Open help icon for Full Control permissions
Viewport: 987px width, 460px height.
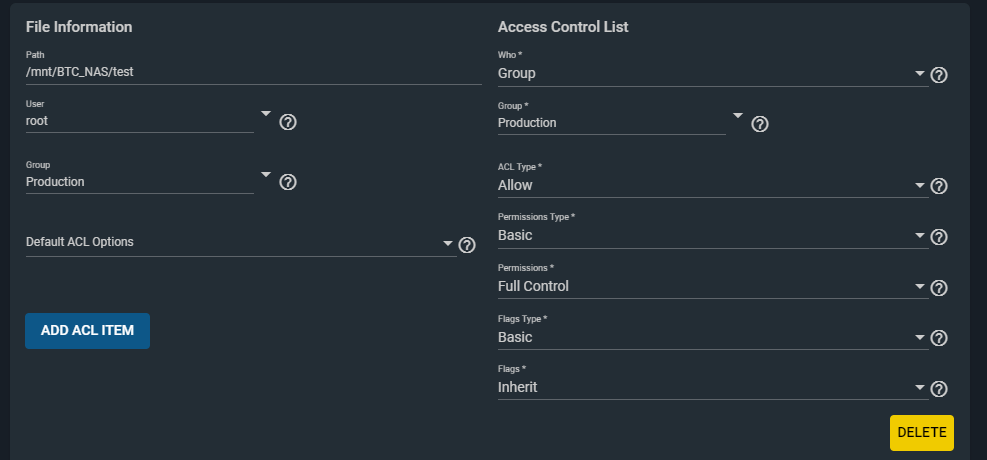(x=939, y=288)
